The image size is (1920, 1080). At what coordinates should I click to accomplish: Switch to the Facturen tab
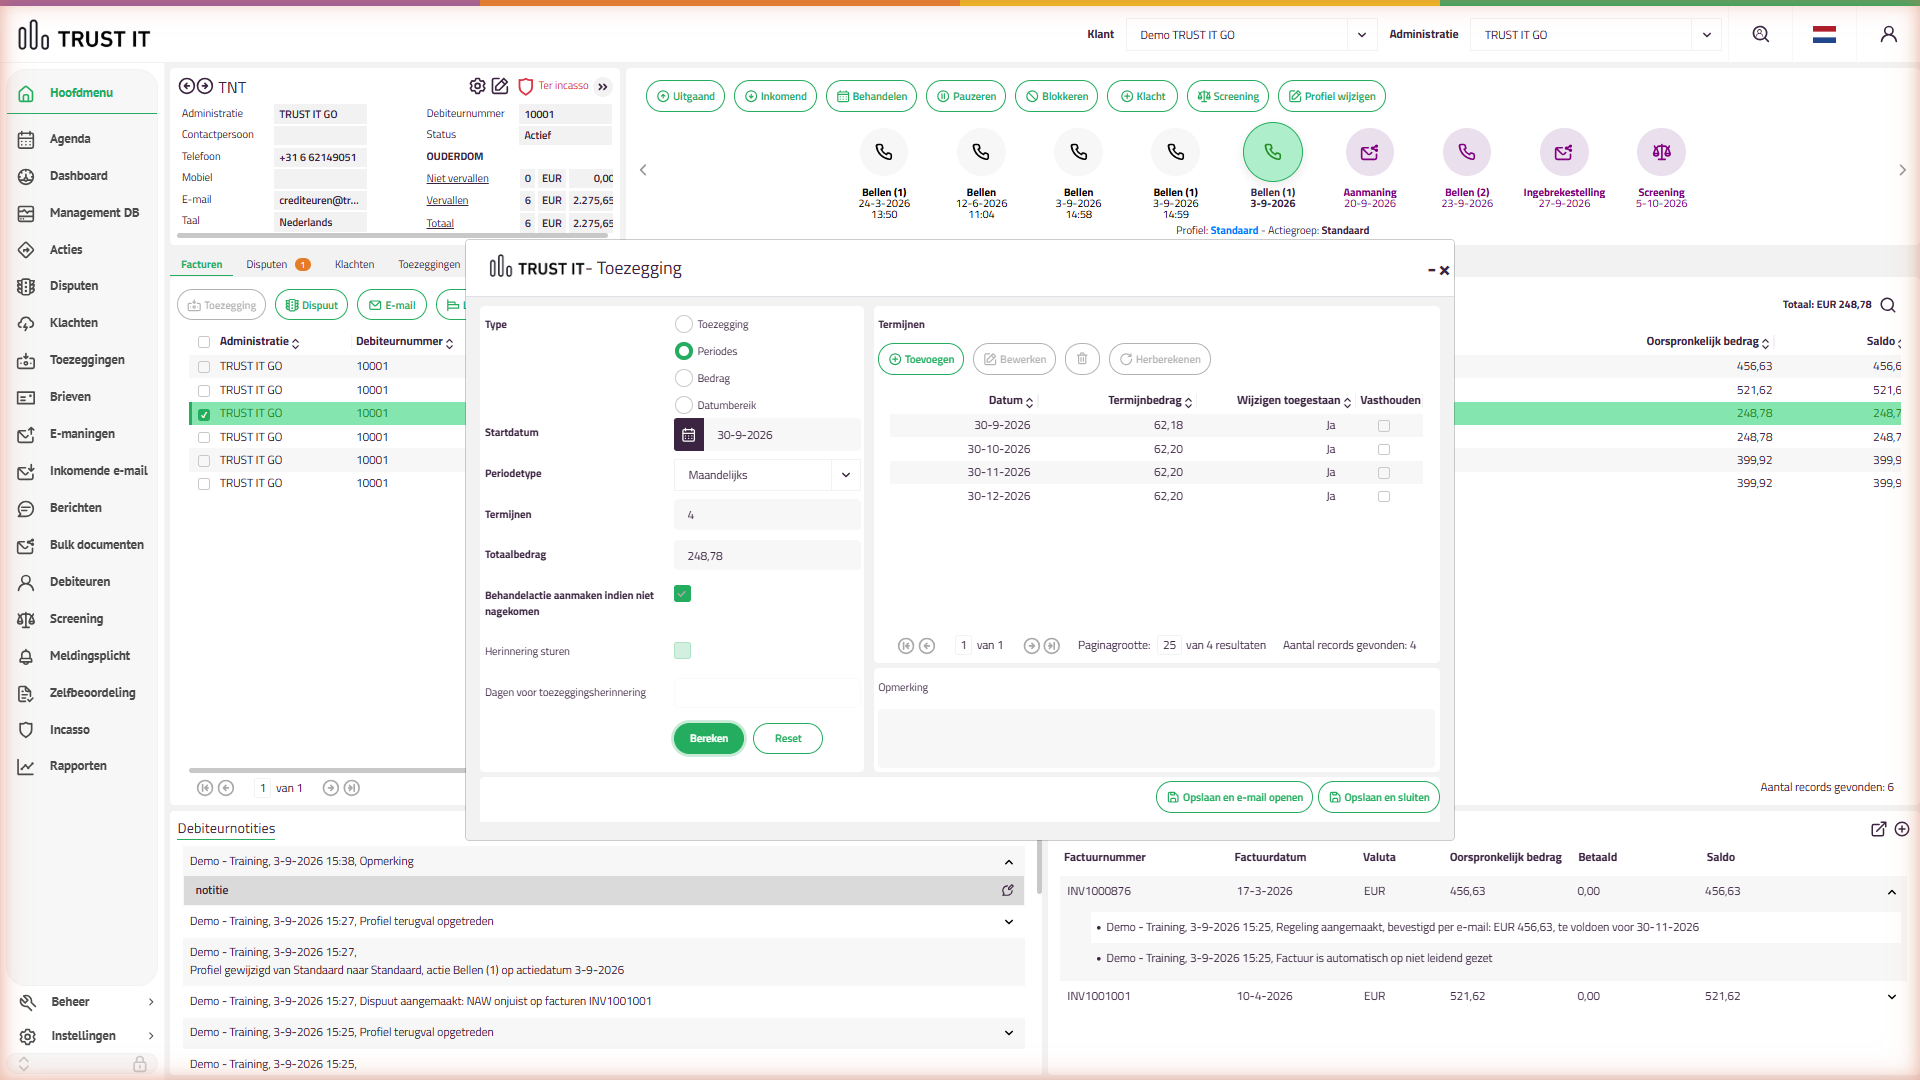coord(202,265)
